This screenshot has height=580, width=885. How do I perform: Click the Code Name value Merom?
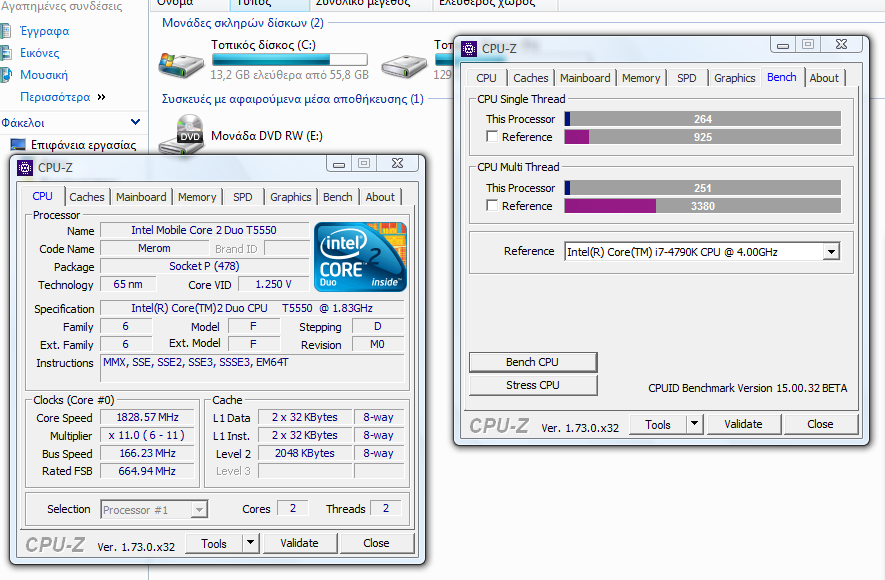click(154, 248)
